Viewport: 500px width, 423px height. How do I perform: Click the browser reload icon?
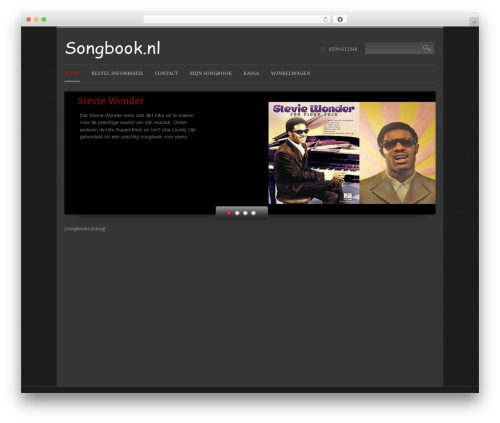[325, 20]
